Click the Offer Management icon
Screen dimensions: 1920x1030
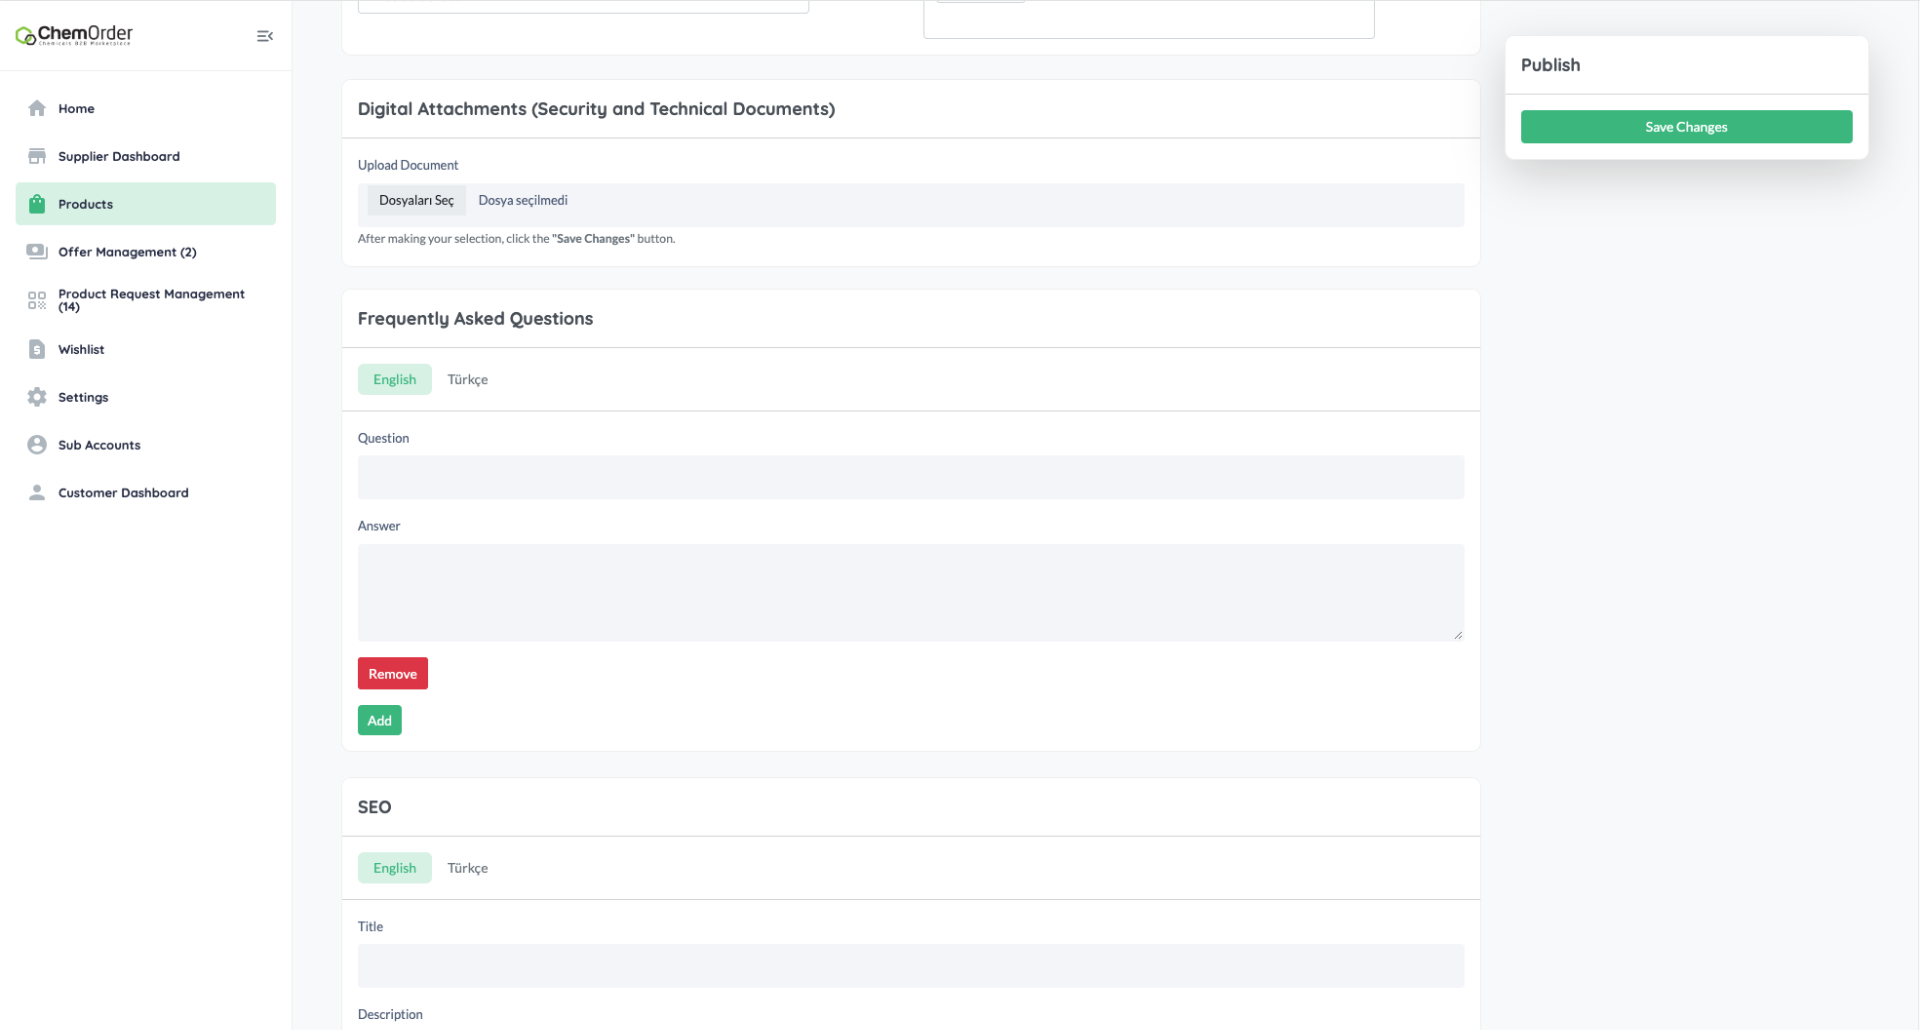[x=37, y=252]
